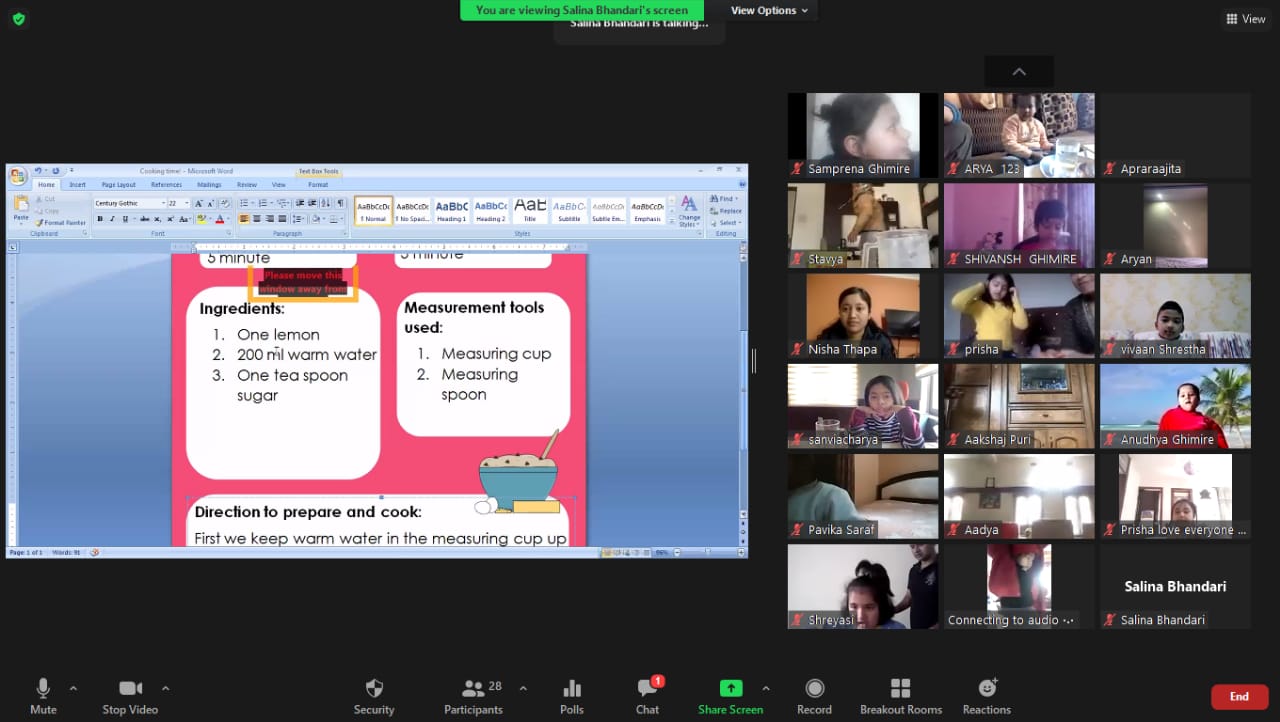This screenshot has height=722, width=1280.
Task: Switch to the Insert tab in Word
Action: [x=77, y=185]
